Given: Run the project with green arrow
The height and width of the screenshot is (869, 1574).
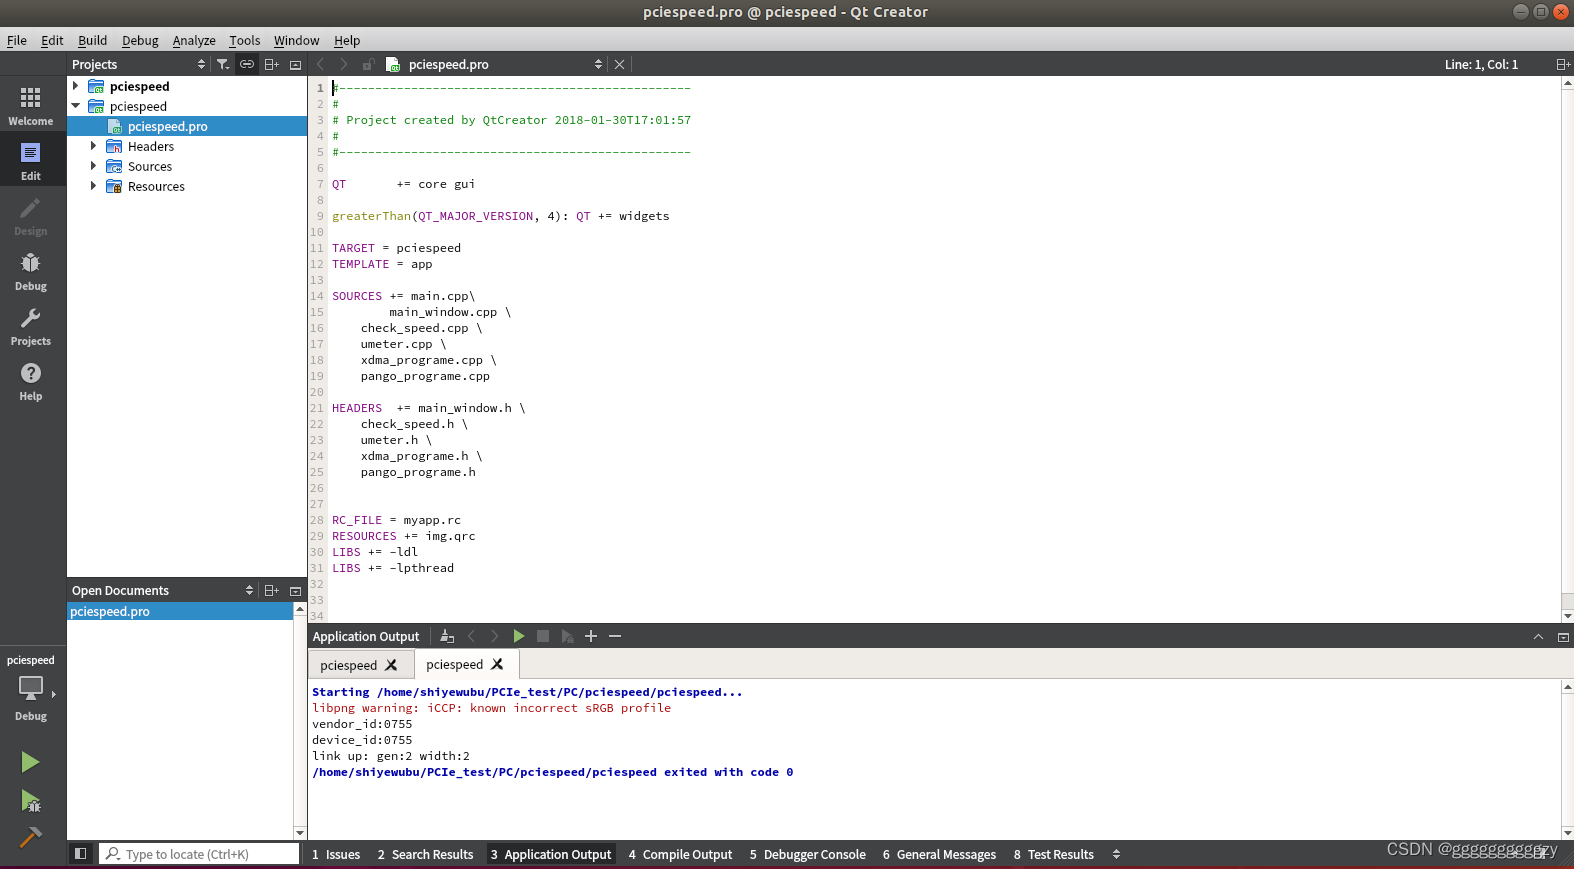Looking at the screenshot, I should point(30,762).
